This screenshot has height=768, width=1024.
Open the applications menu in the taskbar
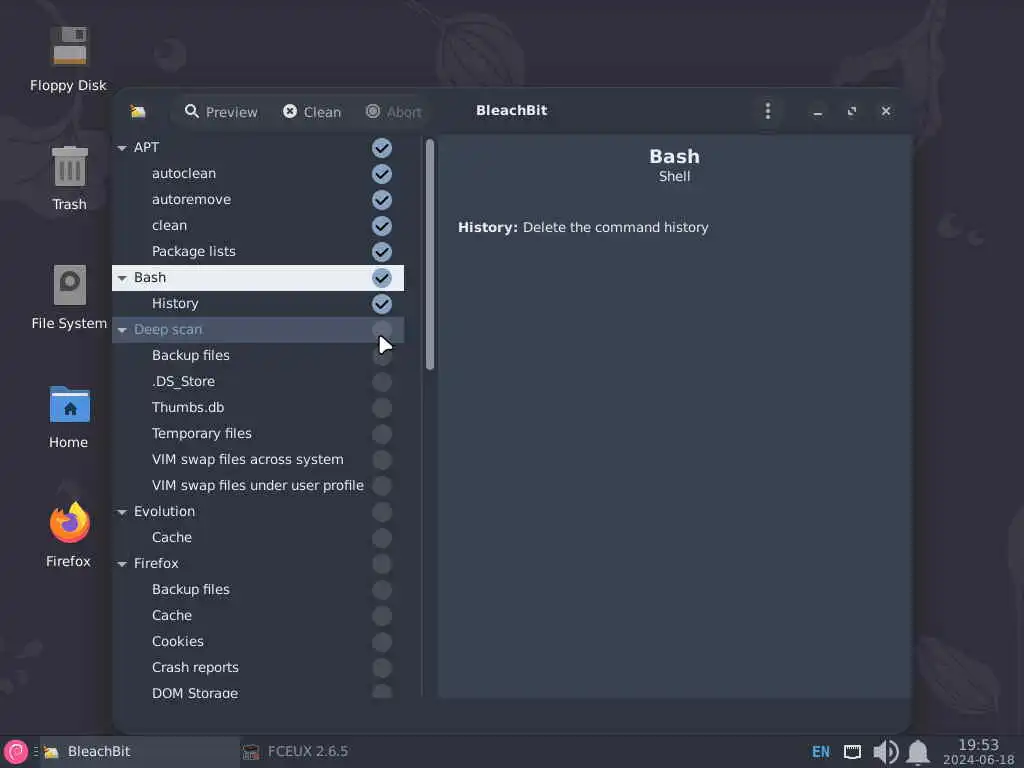pos(16,752)
